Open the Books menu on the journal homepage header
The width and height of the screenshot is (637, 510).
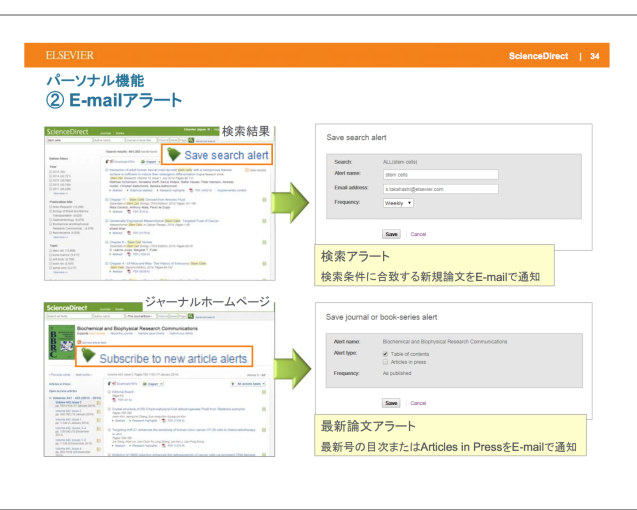tap(119, 309)
